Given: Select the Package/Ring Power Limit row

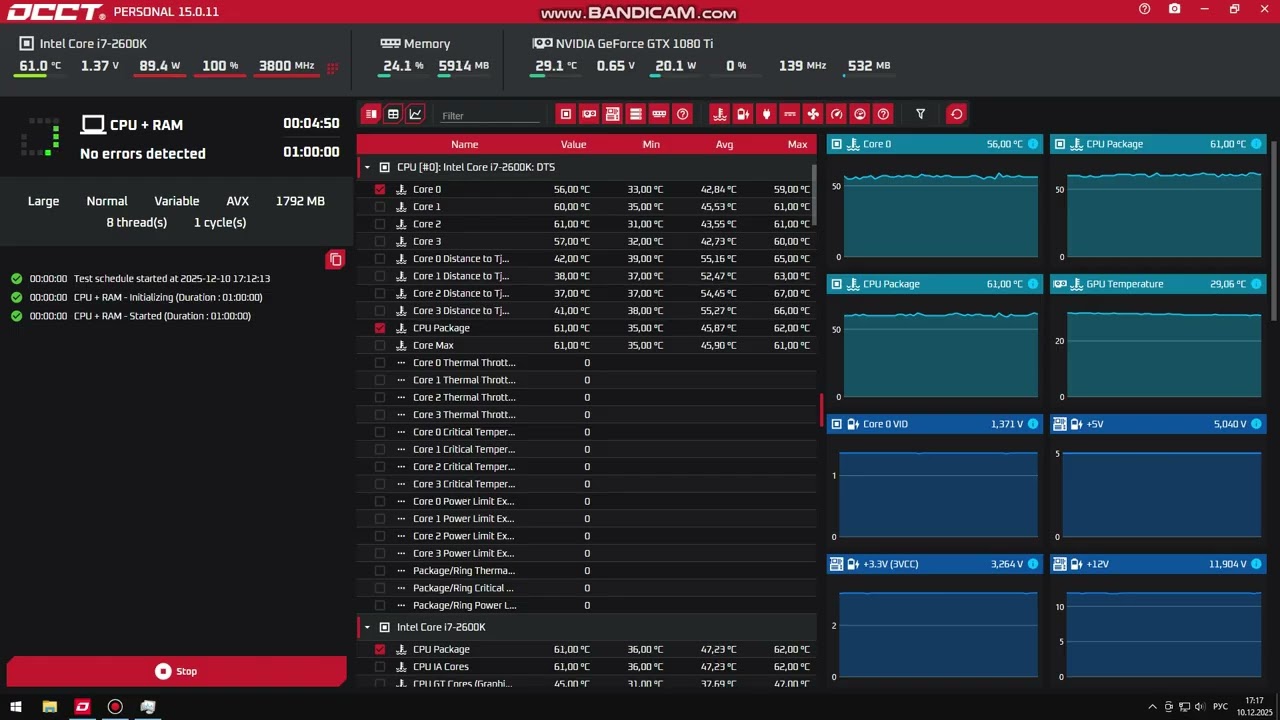Looking at the screenshot, I should 586,605.
